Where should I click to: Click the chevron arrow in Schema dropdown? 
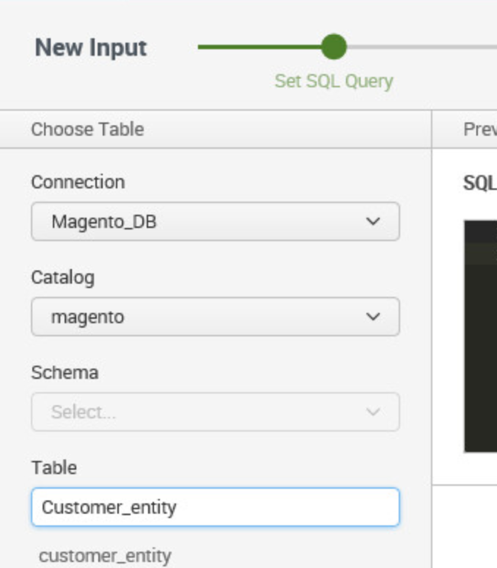pos(373,412)
